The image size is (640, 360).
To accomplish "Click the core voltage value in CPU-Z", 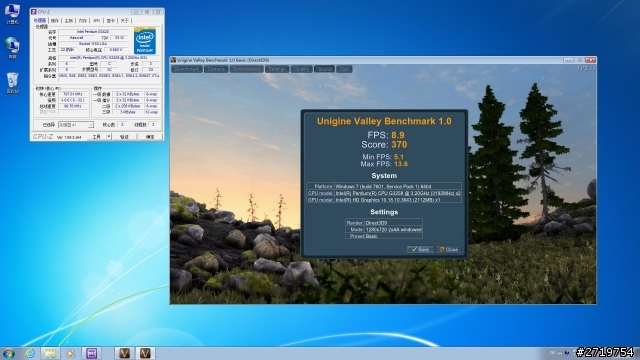I will (x=116, y=50).
